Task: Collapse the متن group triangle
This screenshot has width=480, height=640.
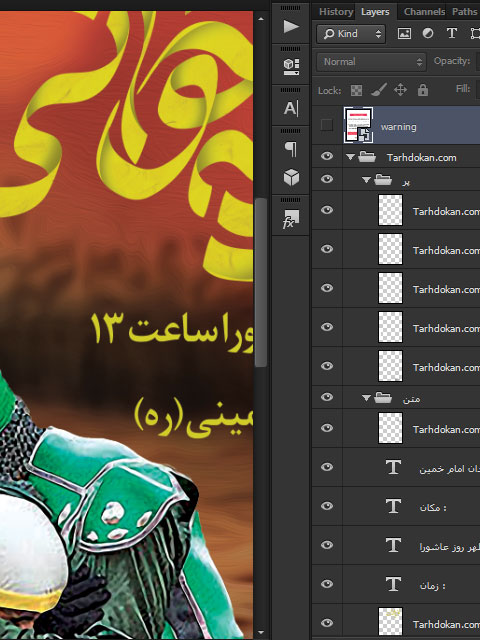Action: click(366, 398)
